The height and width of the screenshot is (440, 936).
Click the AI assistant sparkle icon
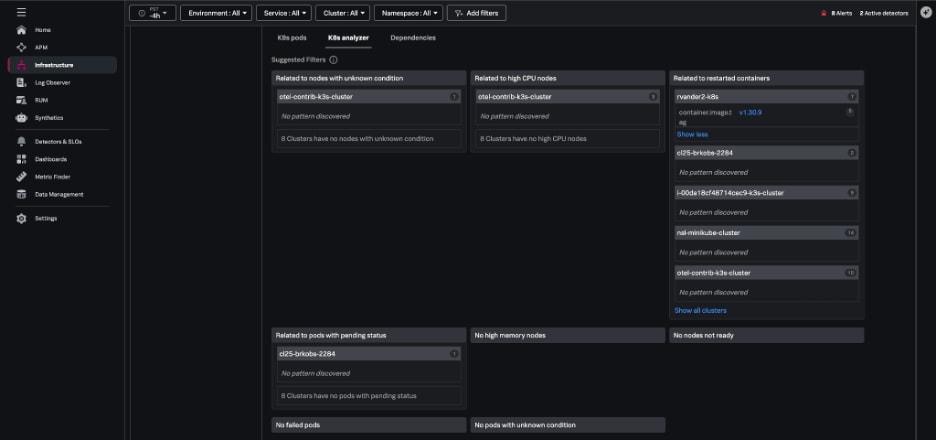click(926, 13)
